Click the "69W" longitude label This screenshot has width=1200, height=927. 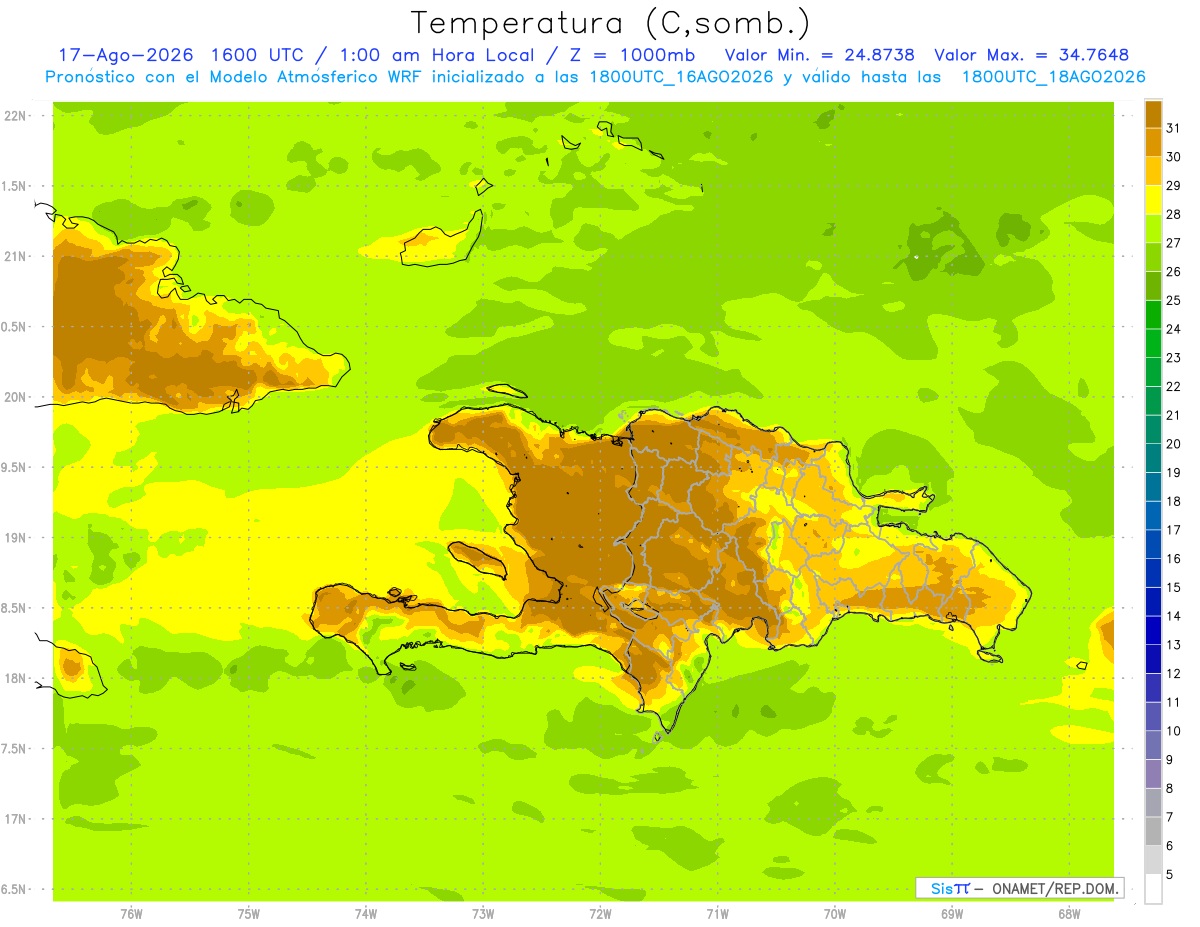(x=952, y=914)
